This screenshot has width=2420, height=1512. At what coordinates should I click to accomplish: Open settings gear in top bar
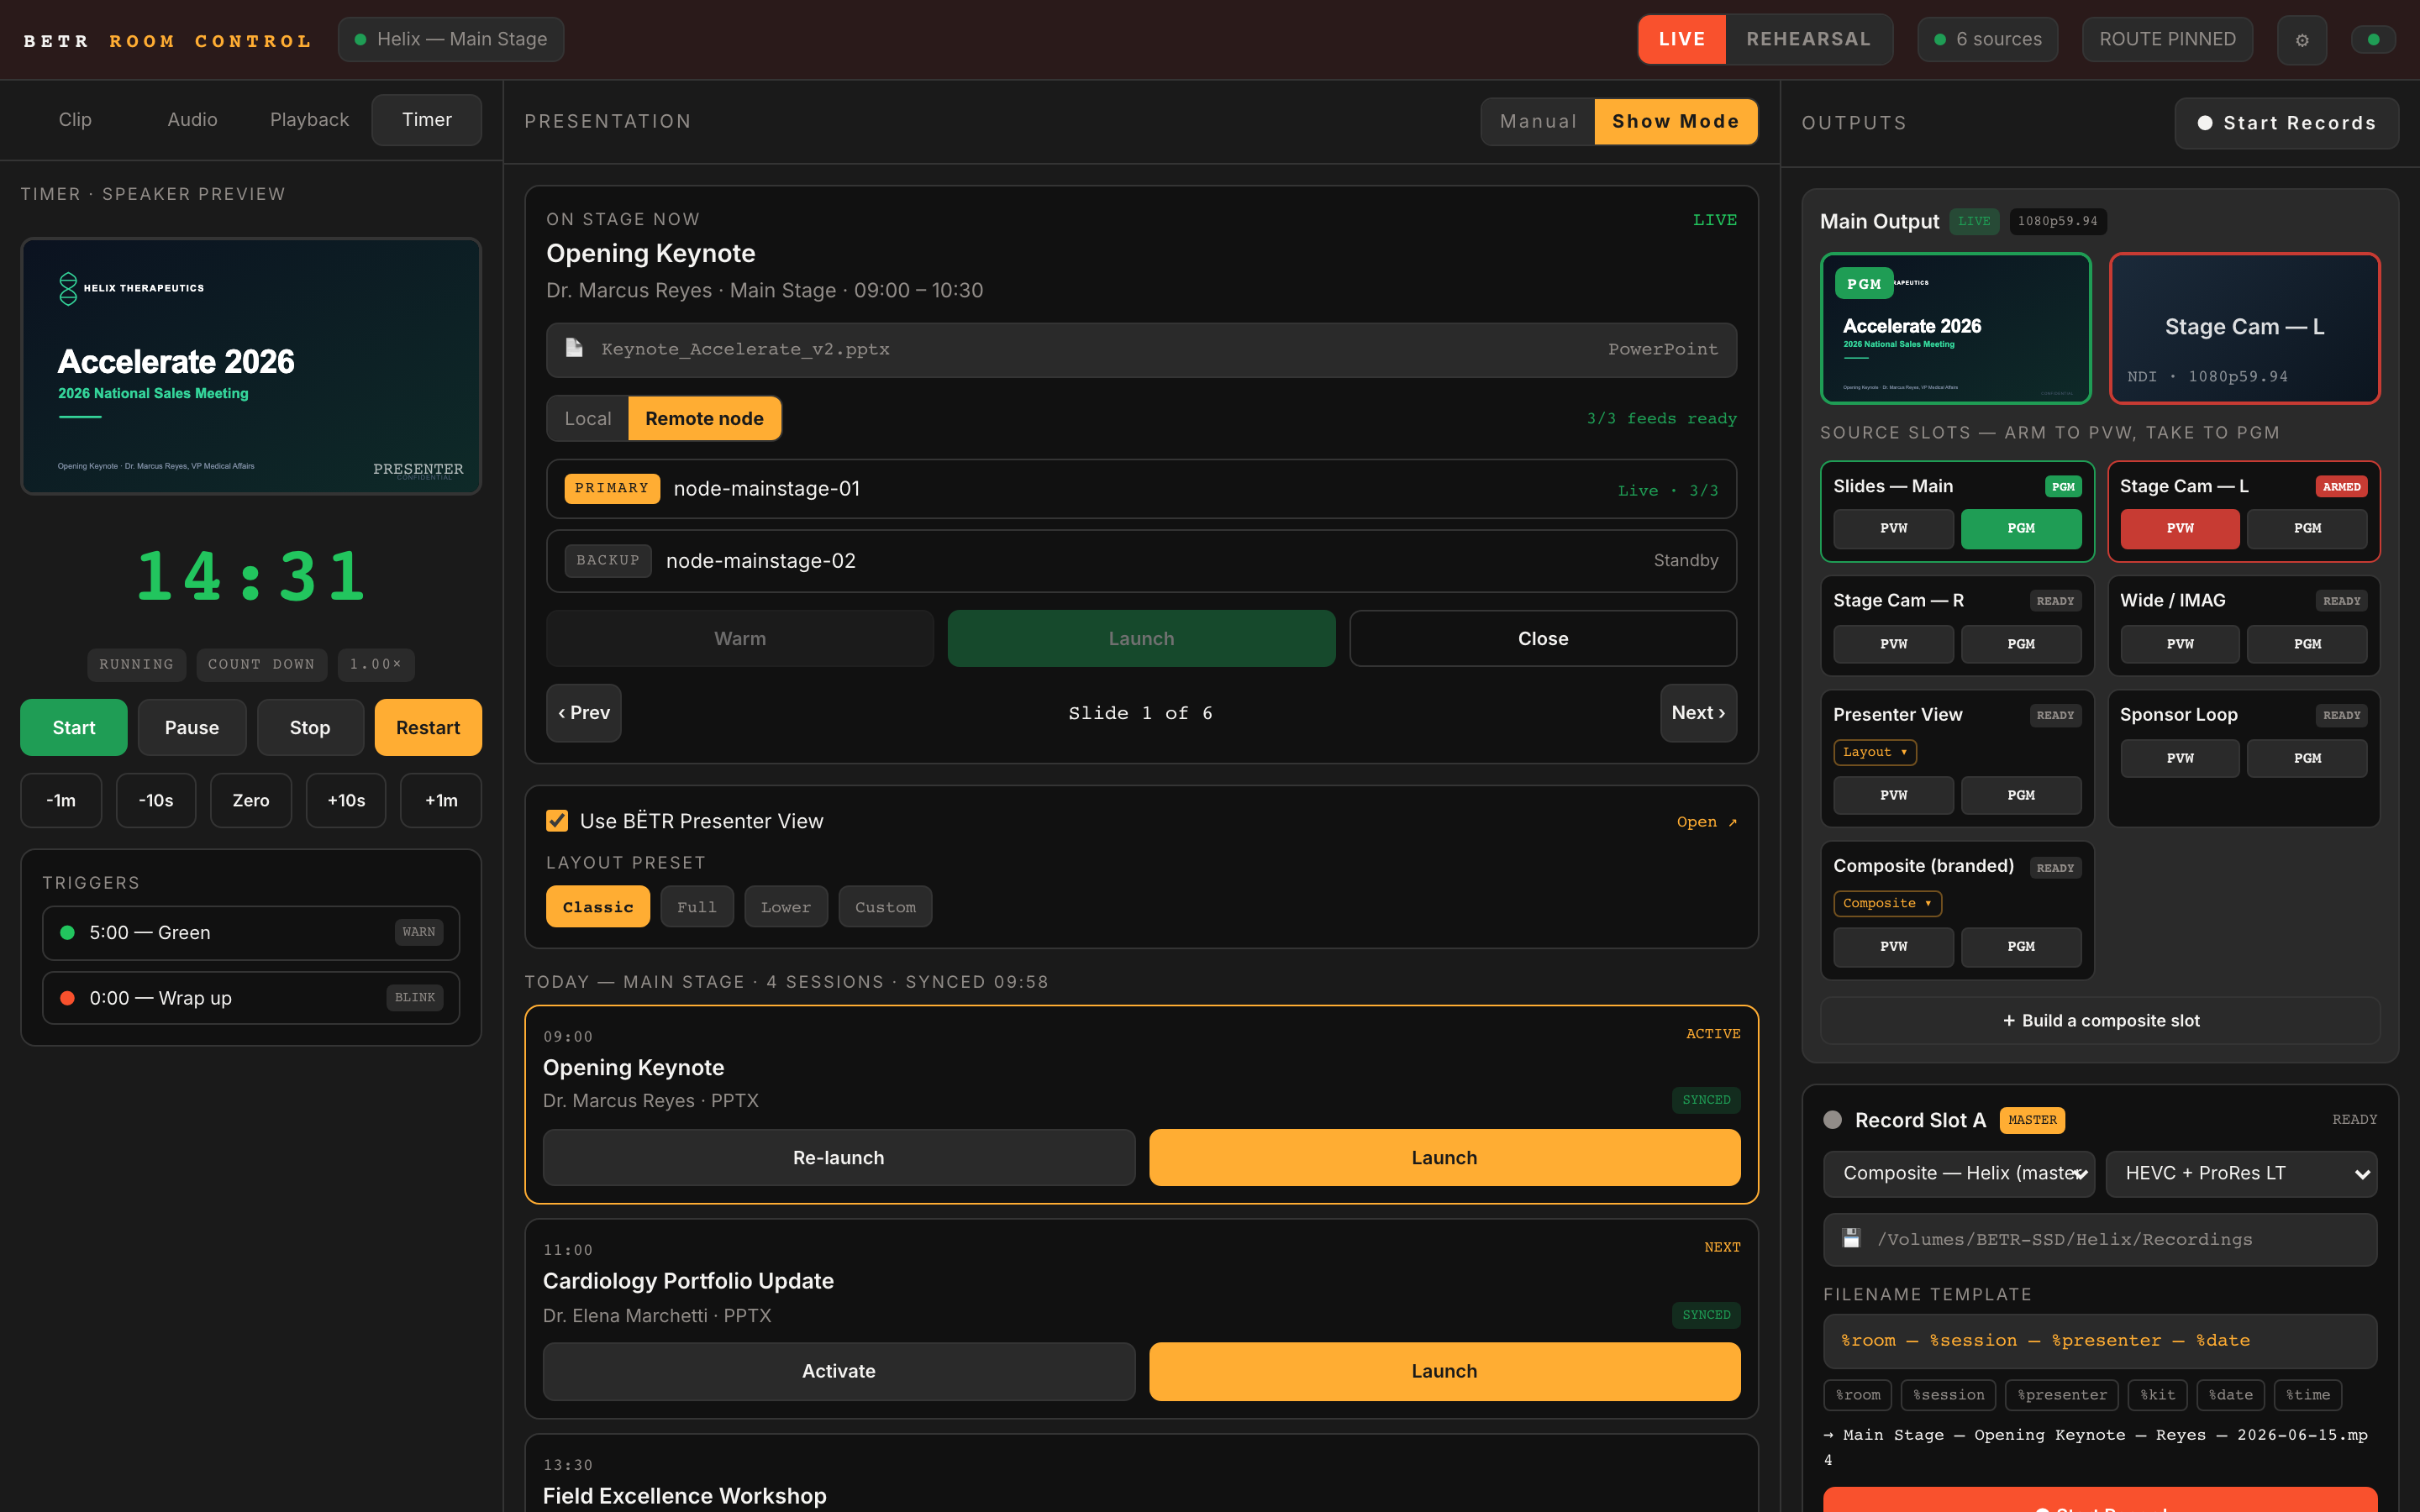point(2301,40)
